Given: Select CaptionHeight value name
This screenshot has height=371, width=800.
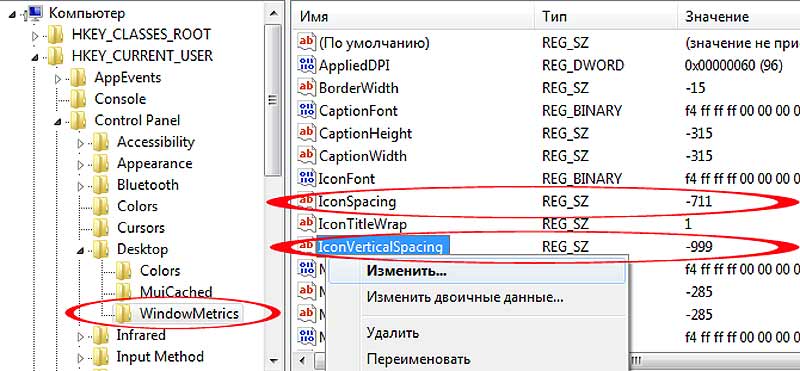Looking at the screenshot, I should [365, 133].
